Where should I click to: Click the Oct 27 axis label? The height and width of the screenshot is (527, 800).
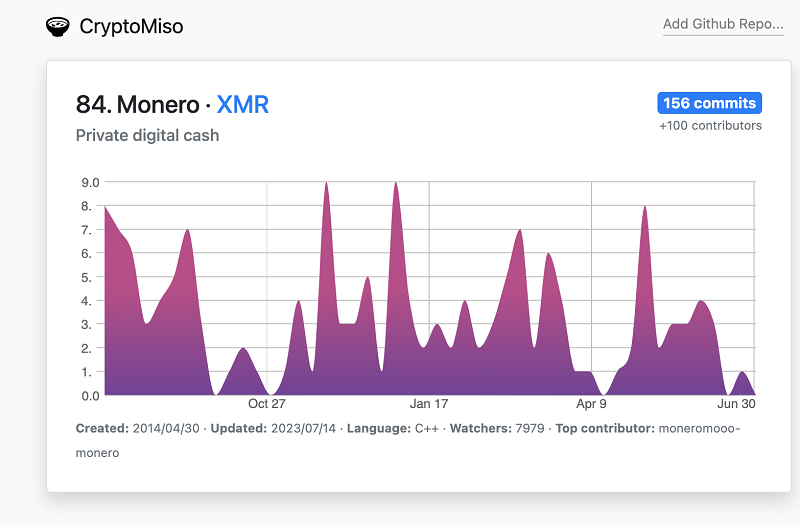tap(267, 404)
